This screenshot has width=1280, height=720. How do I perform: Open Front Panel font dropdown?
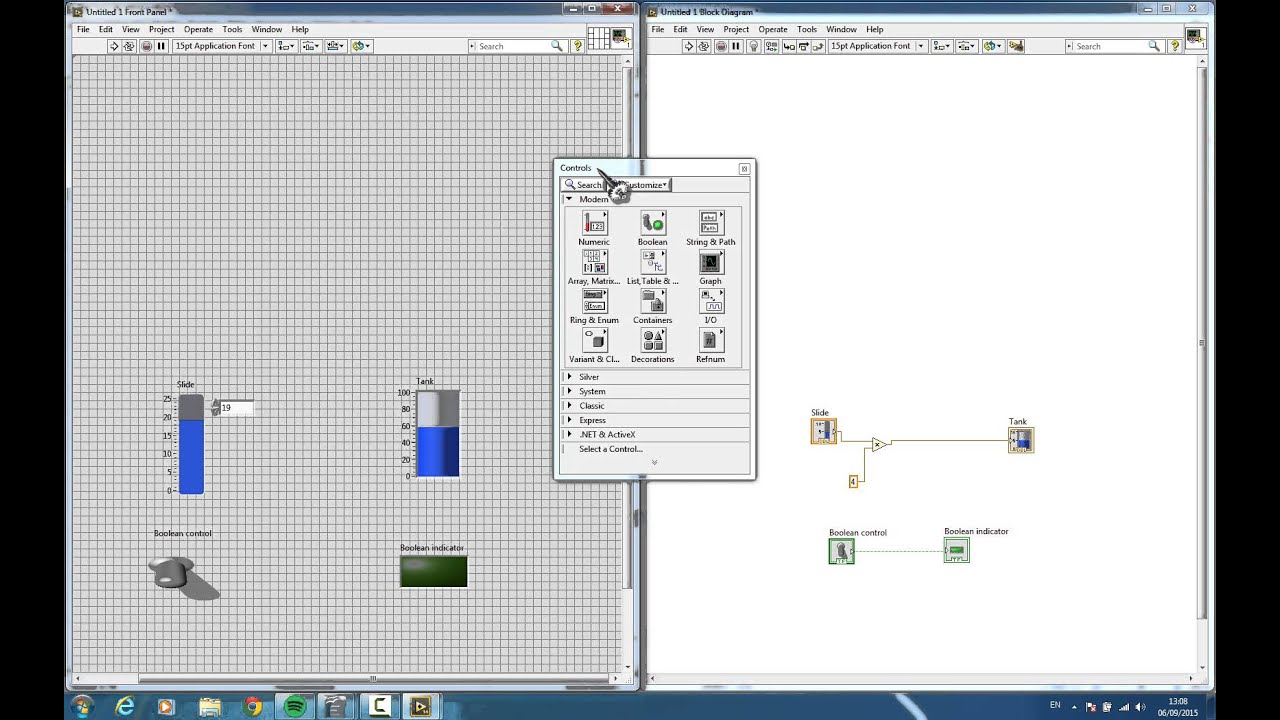click(221, 46)
